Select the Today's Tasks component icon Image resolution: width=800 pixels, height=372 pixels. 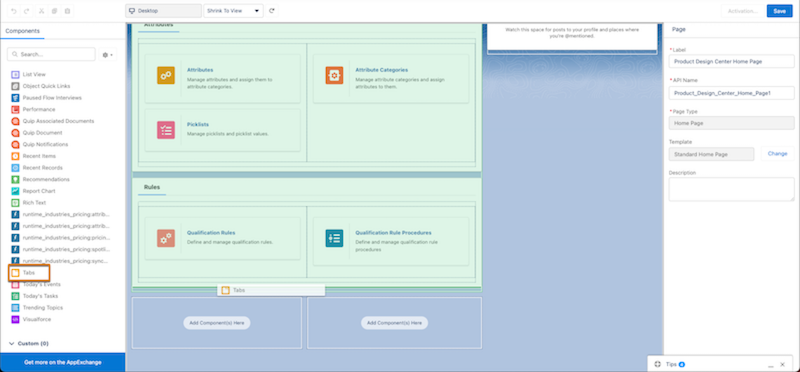click(15, 296)
